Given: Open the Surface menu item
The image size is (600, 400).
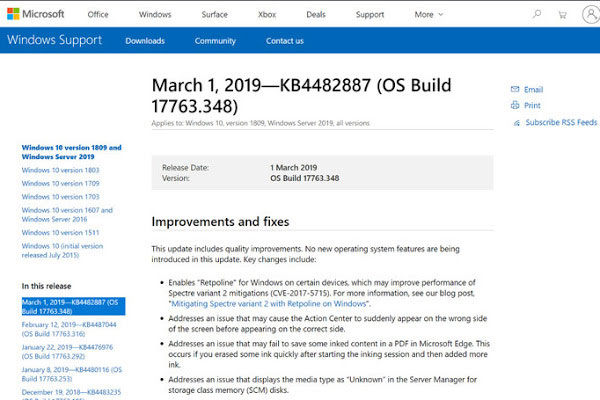Looking at the screenshot, I should pyautogui.click(x=215, y=15).
